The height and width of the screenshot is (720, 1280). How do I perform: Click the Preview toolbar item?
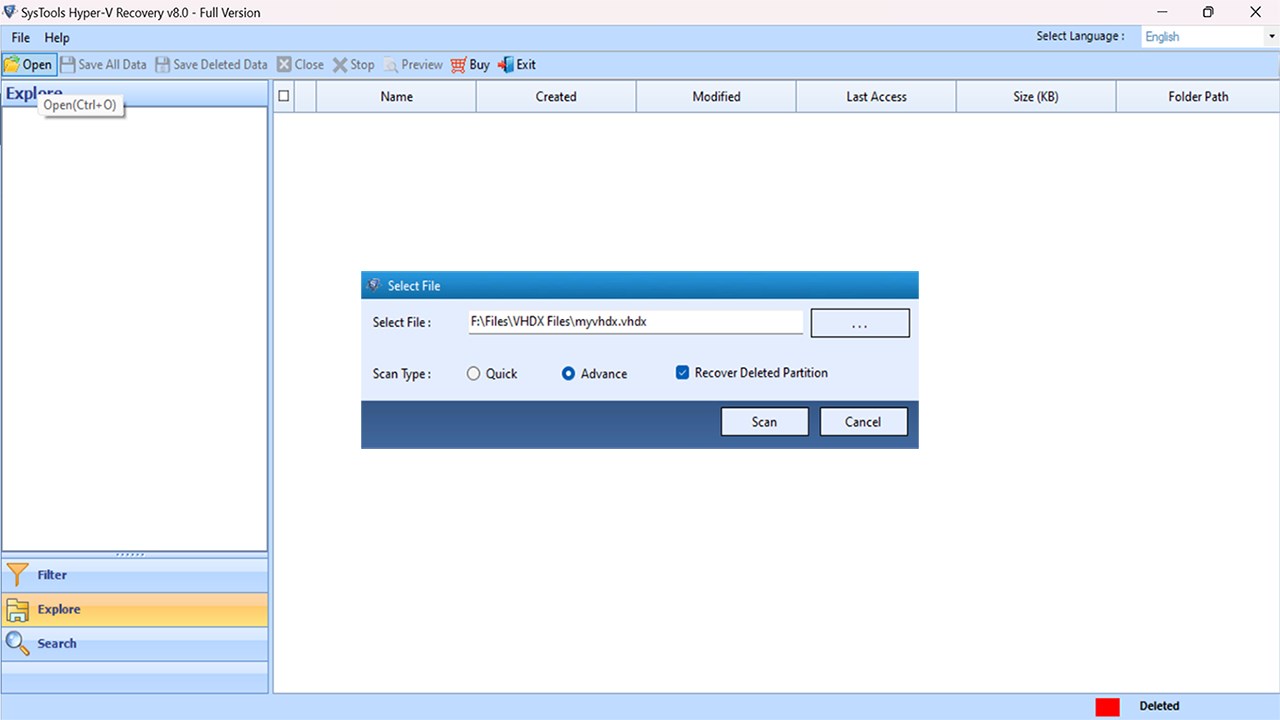point(413,64)
